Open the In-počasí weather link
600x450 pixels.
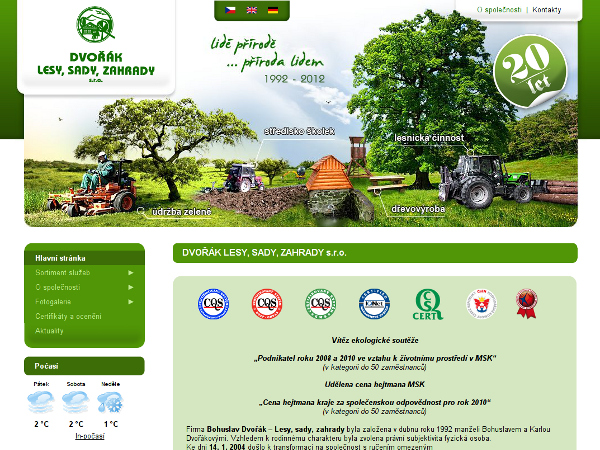point(90,436)
